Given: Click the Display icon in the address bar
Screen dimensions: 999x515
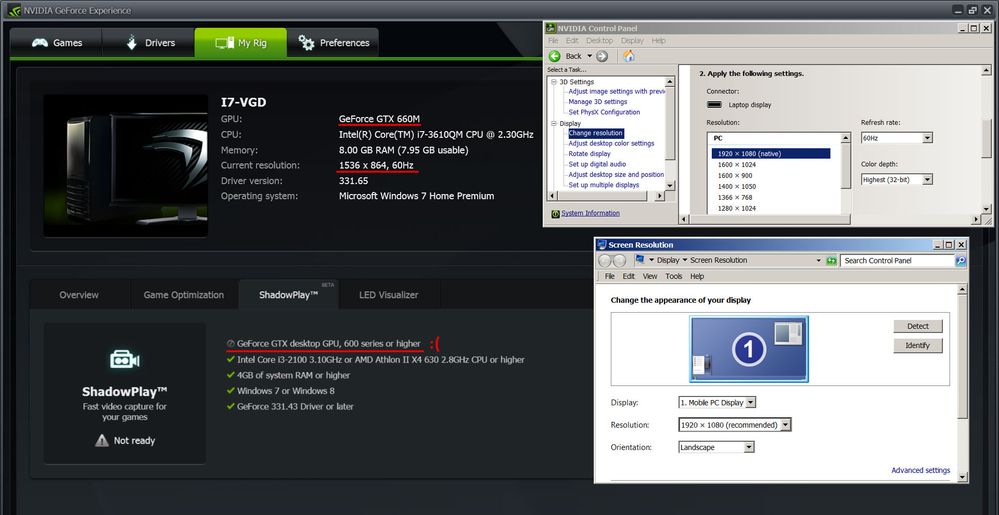Looking at the screenshot, I should 640,260.
